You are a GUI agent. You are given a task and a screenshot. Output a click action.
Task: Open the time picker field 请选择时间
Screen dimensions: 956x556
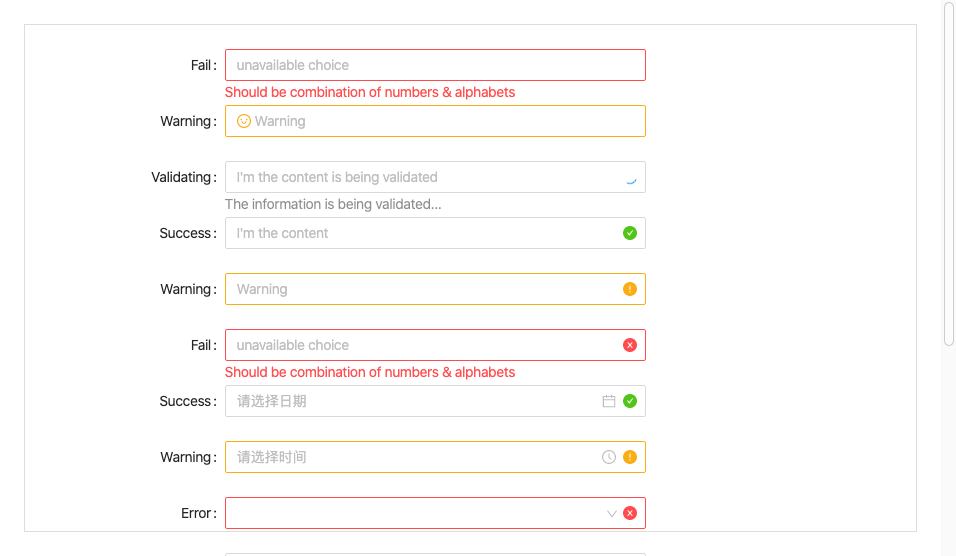[435, 457]
